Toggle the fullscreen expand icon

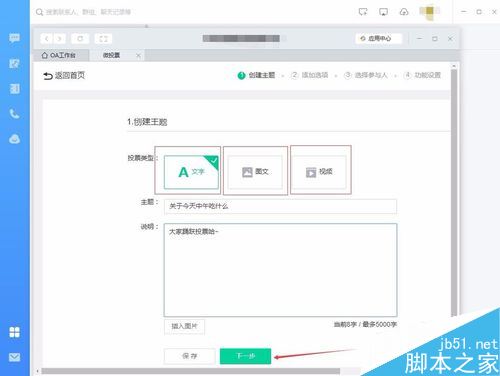103,39
